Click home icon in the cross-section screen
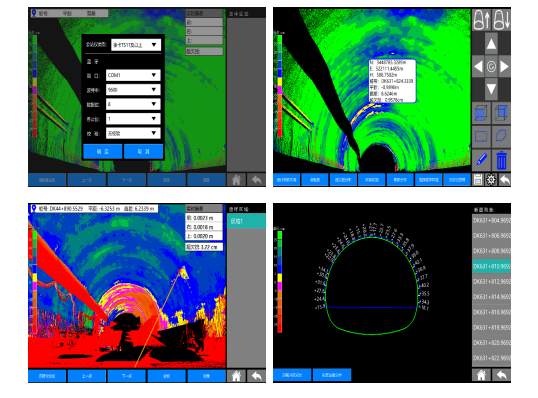 (481, 375)
